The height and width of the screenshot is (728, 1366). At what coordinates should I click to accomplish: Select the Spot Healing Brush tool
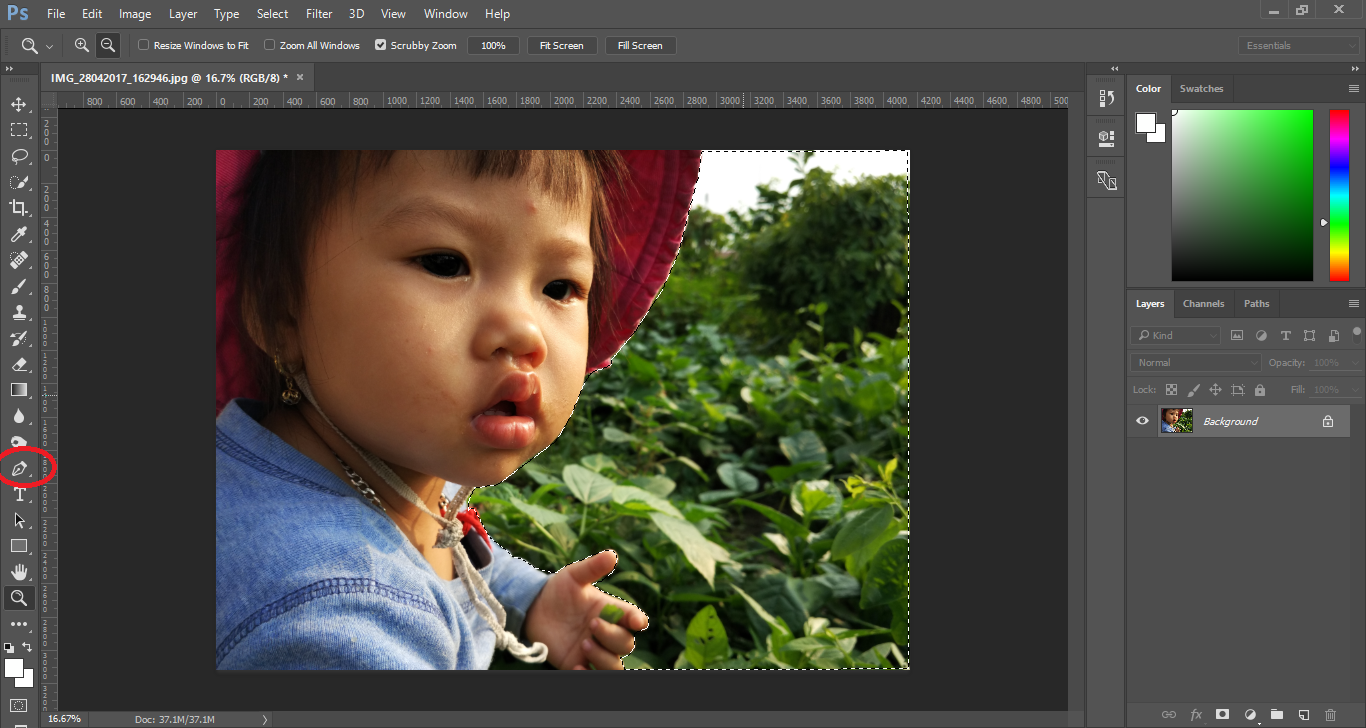click(x=19, y=260)
